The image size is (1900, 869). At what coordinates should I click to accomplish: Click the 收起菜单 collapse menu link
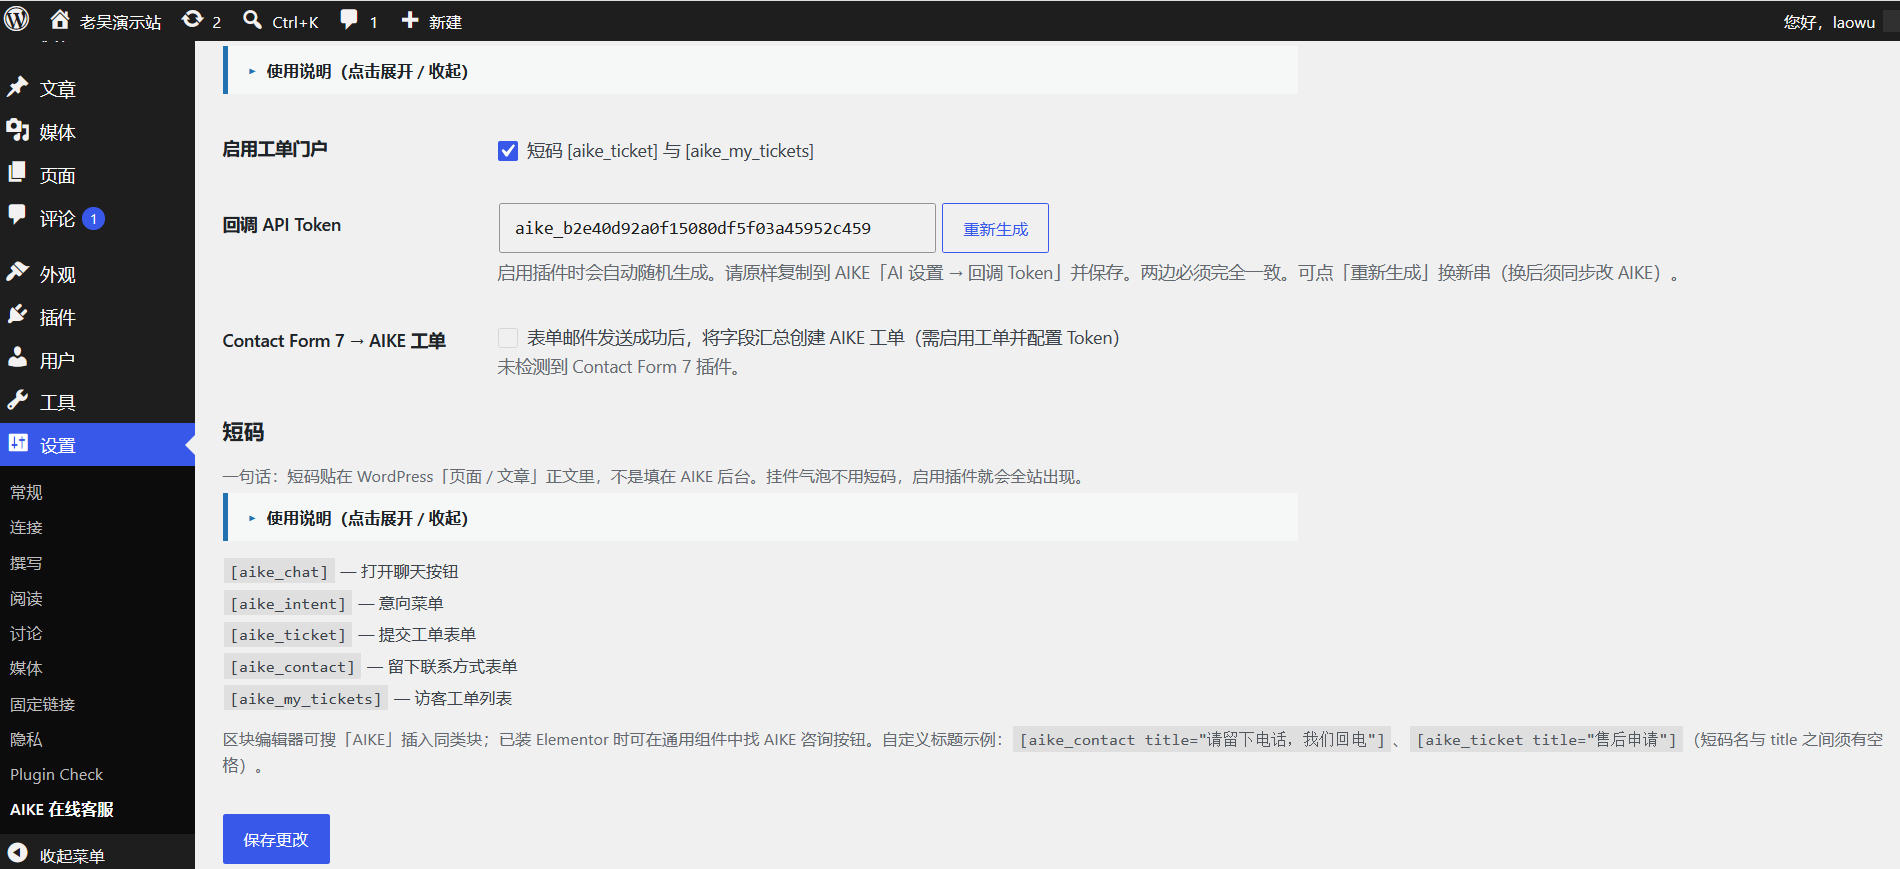[x=72, y=856]
